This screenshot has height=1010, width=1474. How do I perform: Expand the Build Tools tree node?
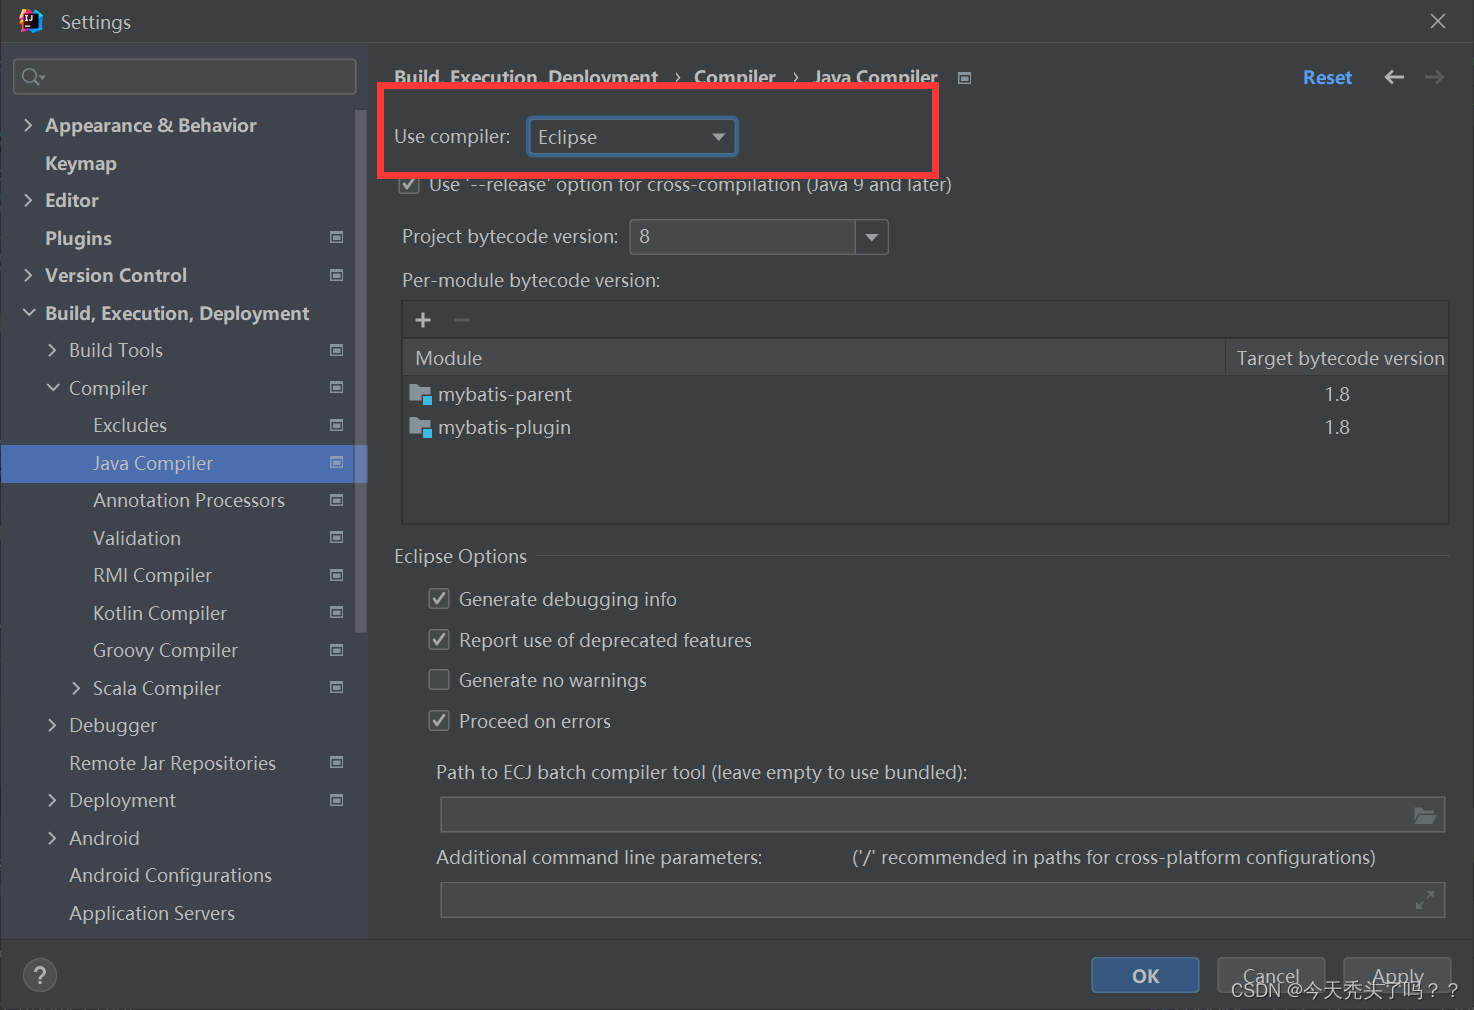tap(54, 350)
